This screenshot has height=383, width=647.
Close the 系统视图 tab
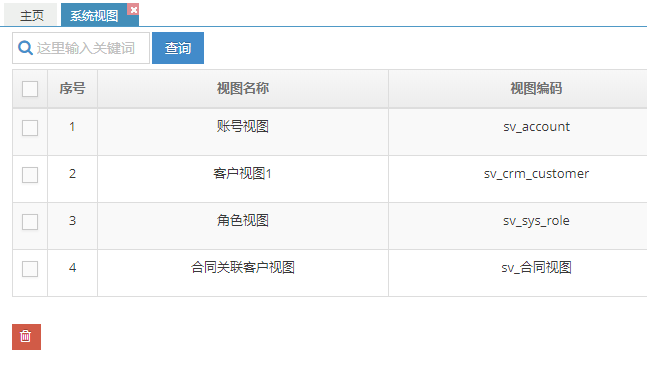[133, 9]
